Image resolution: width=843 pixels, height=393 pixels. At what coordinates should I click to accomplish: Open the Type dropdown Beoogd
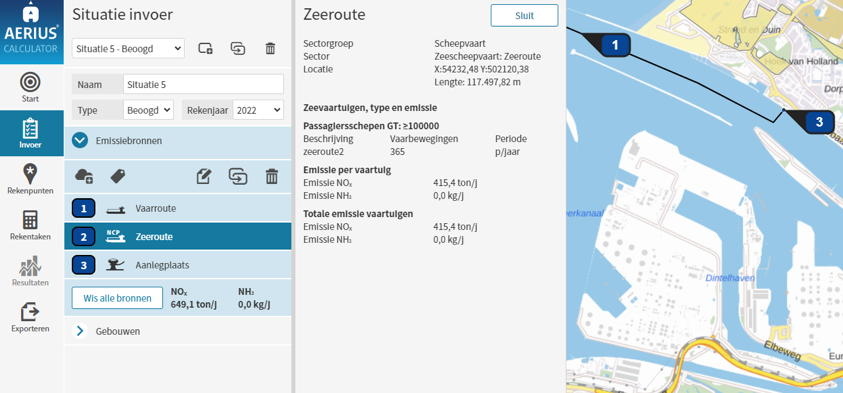[148, 110]
